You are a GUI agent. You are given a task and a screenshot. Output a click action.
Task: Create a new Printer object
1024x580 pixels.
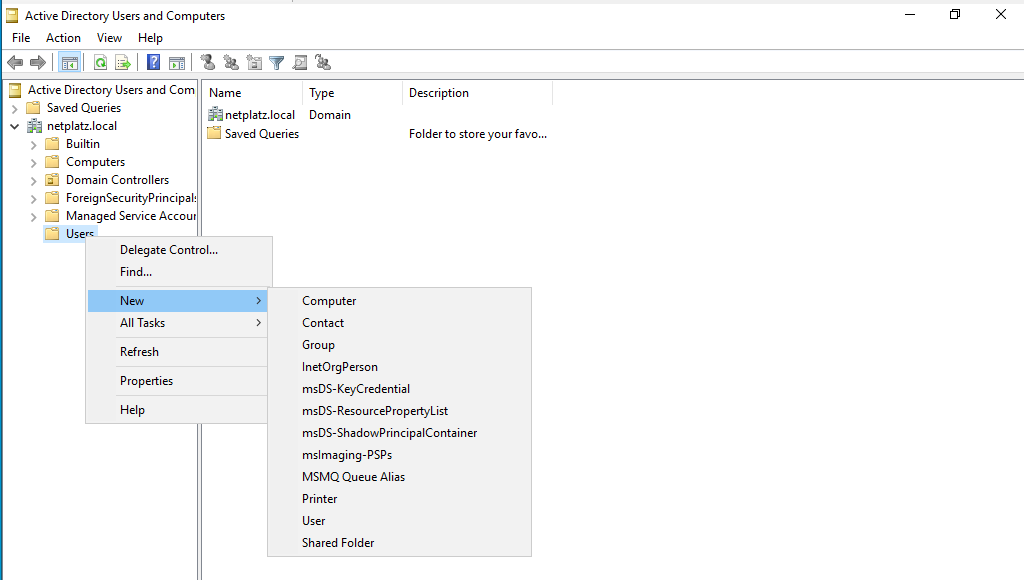pos(400,499)
